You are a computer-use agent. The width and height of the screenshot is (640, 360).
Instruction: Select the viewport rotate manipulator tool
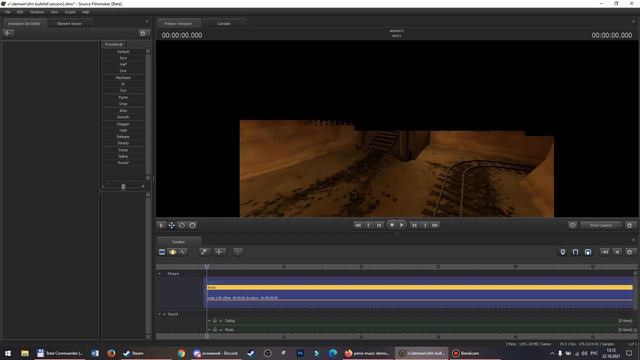click(x=182, y=225)
